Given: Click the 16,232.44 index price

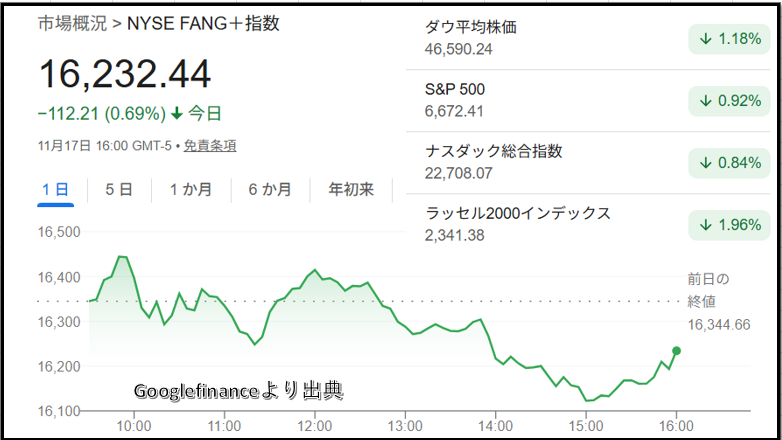Looking at the screenshot, I should point(125,74).
